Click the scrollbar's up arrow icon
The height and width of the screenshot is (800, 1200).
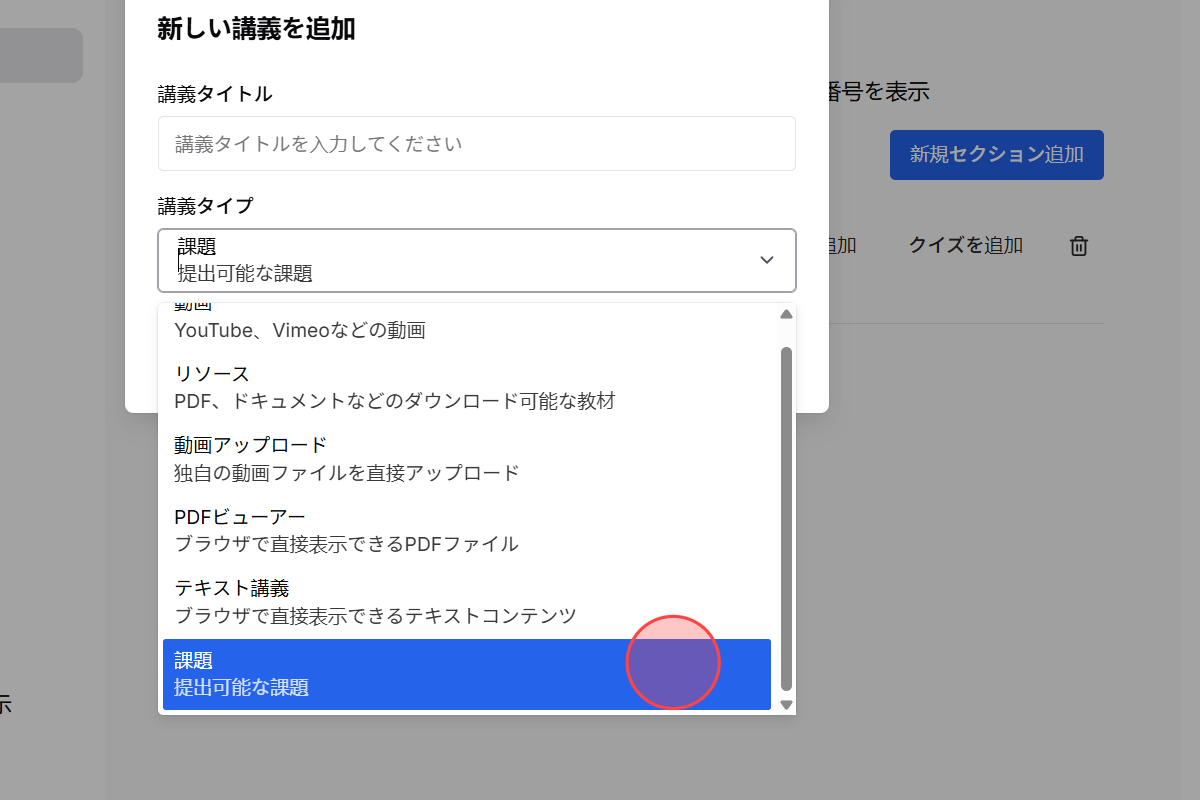tap(786, 313)
